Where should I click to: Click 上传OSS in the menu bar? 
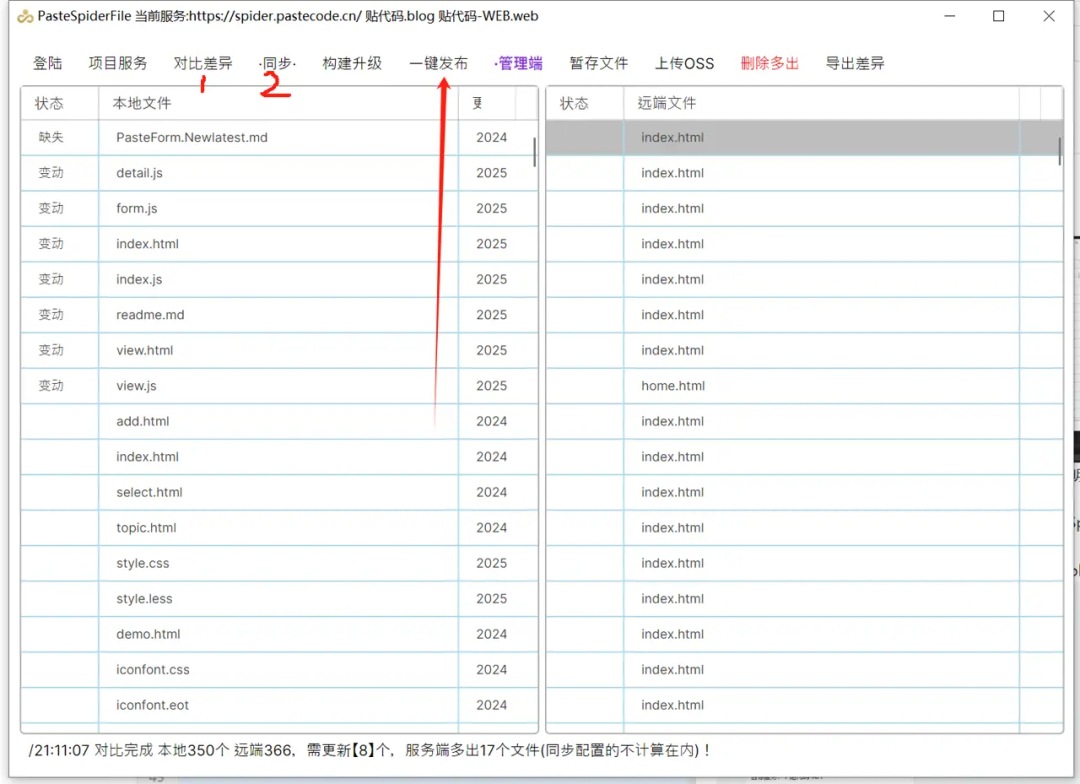(684, 63)
